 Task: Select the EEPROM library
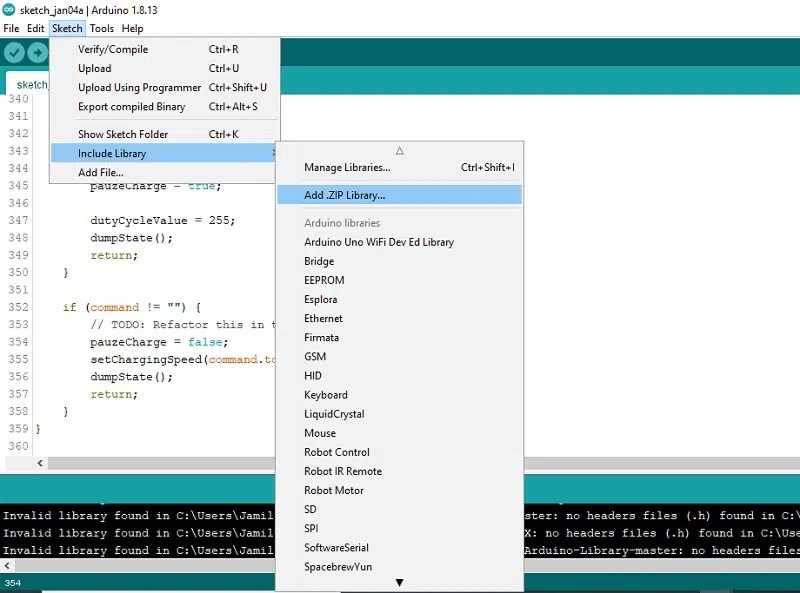click(x=326, y=280)
